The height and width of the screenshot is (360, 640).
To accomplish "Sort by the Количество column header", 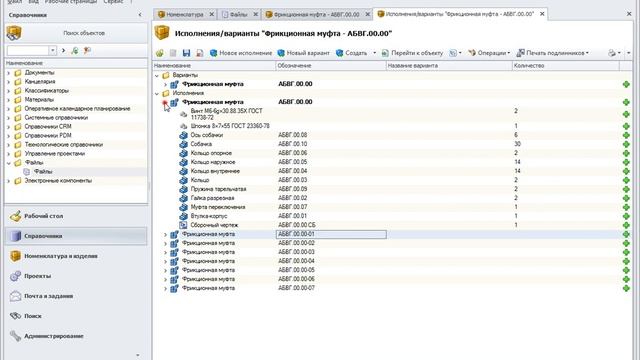I will click(x=566, y=65).
